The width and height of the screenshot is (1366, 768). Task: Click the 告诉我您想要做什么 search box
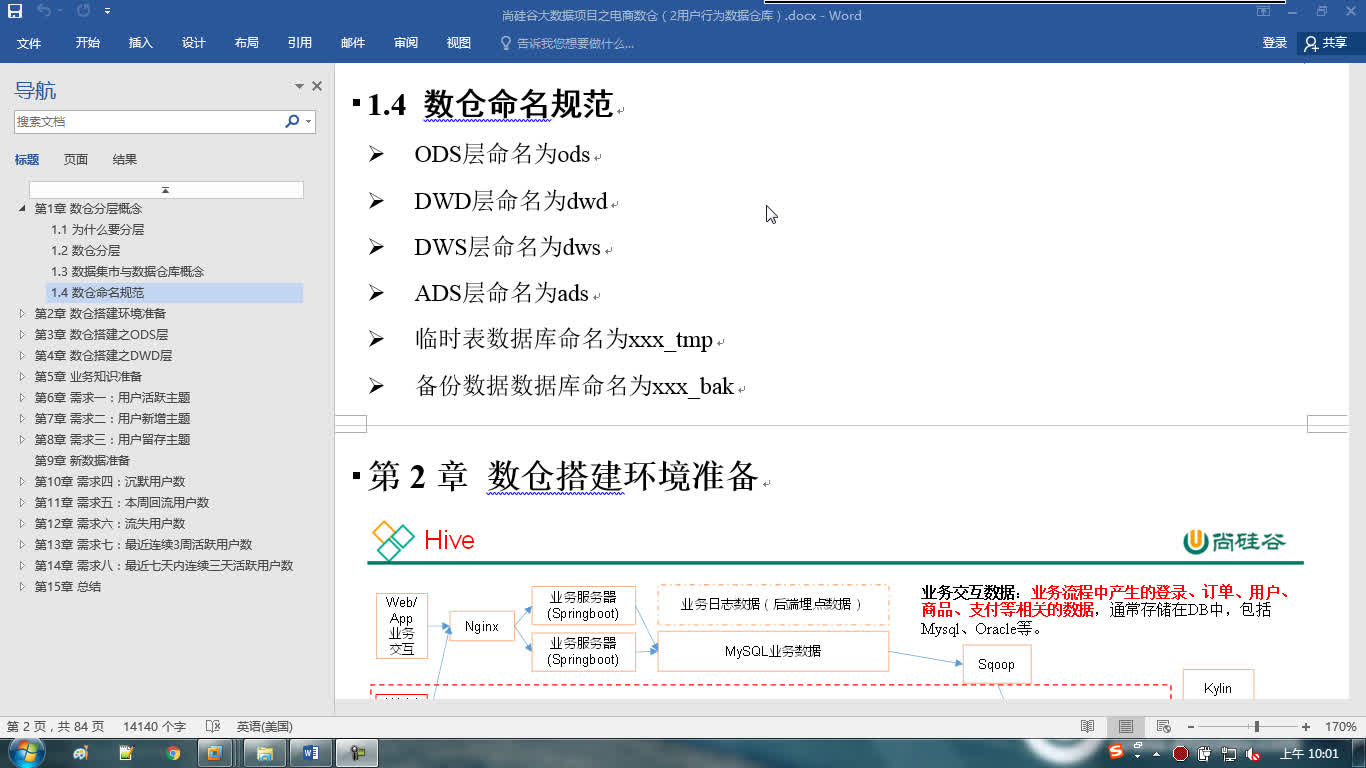[x=567, y=43]
